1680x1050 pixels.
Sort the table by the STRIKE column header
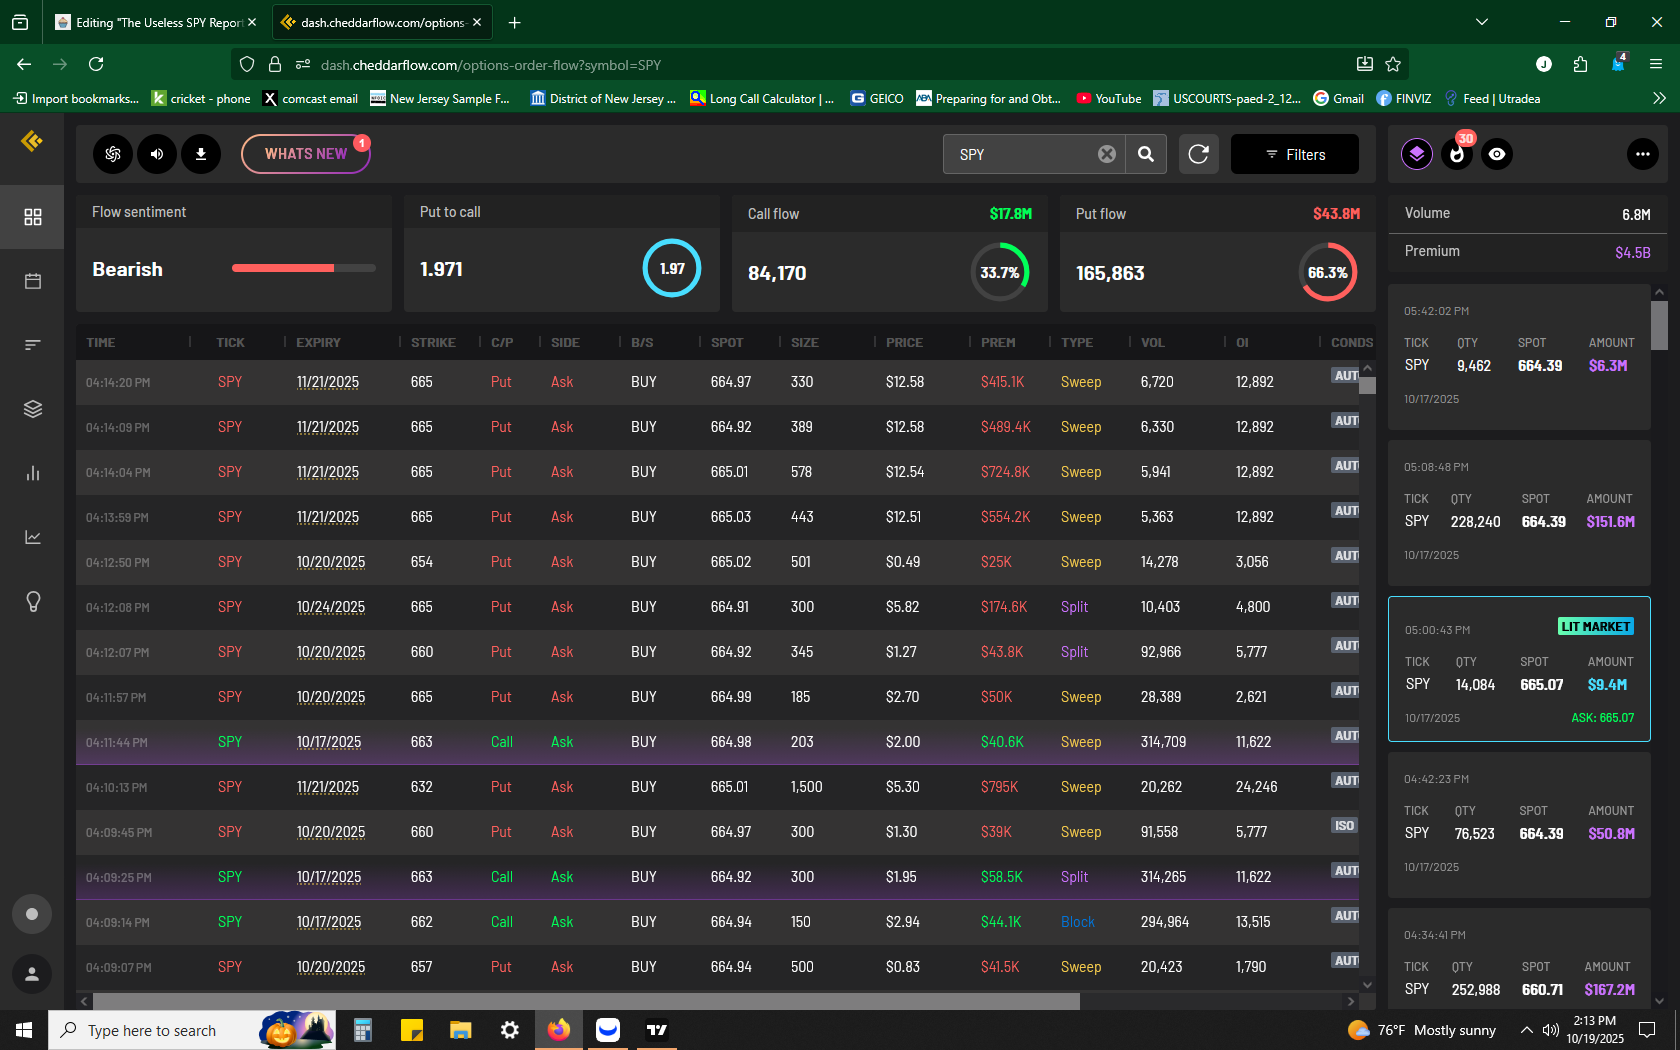click(433, 342)
